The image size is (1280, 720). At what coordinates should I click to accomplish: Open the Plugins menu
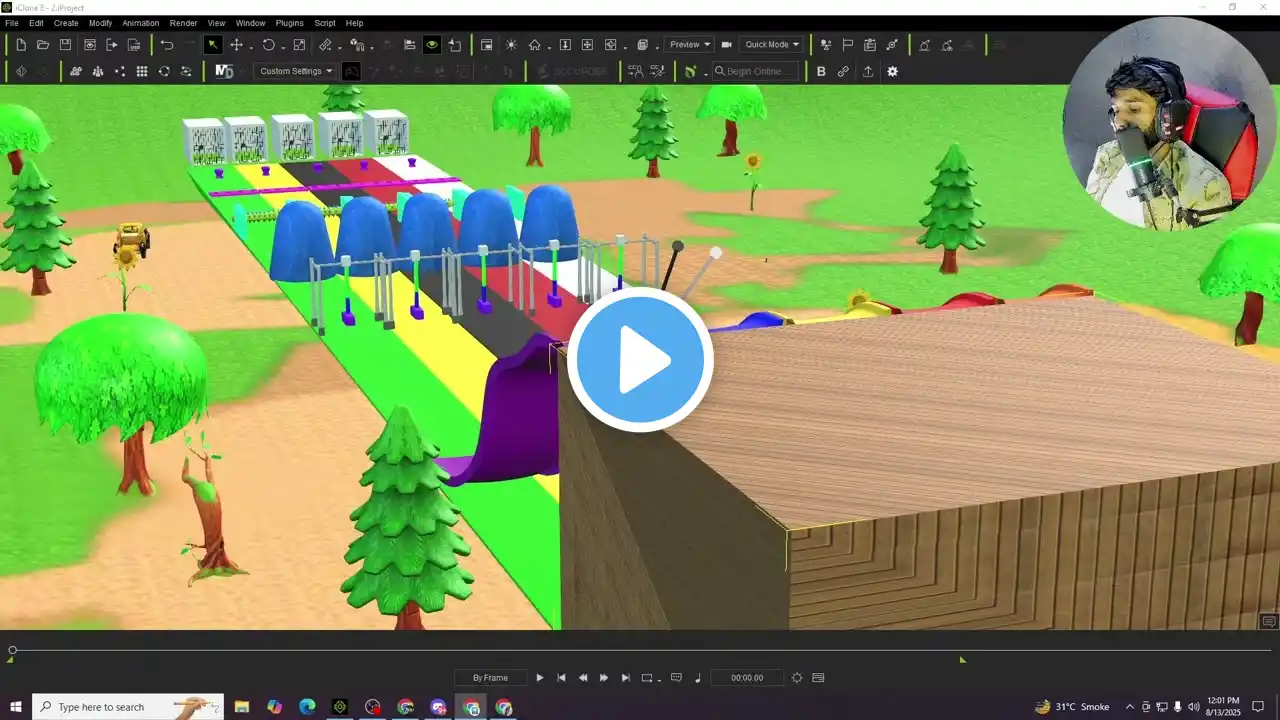pyautogui.click(x=289, y=23)
